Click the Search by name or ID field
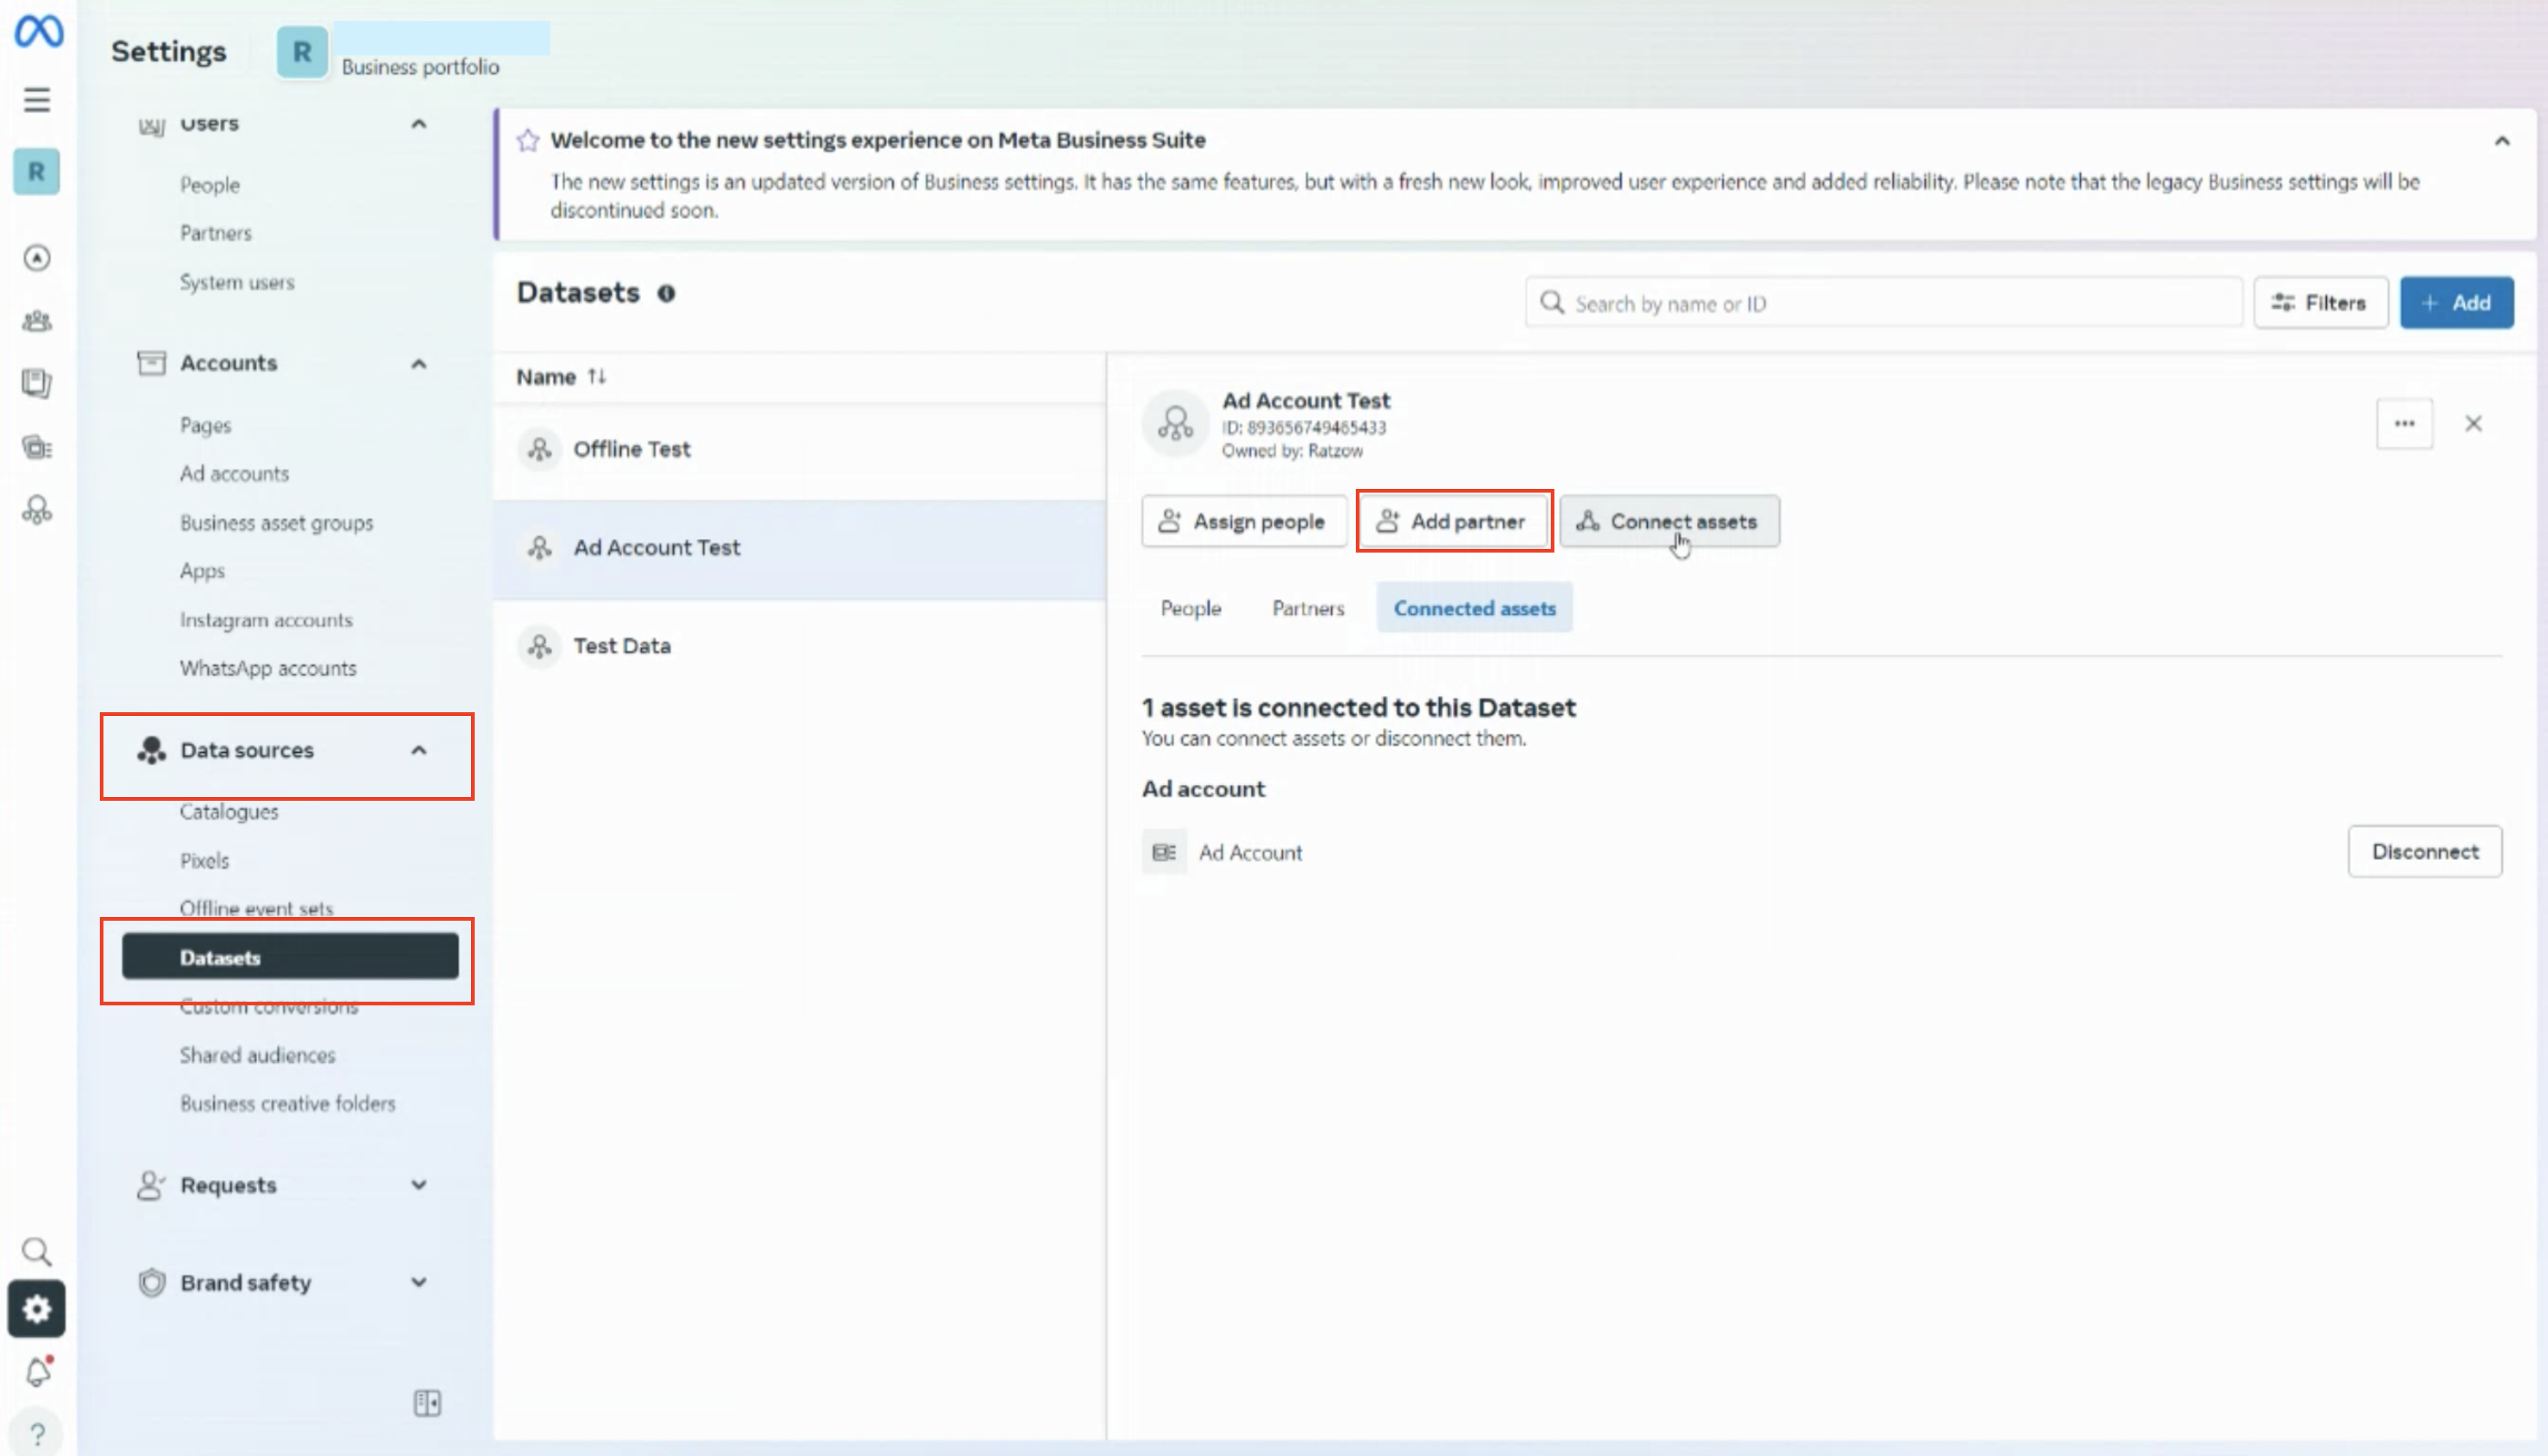This screenshot has width=2548, height=1456. click(1884, 303)
